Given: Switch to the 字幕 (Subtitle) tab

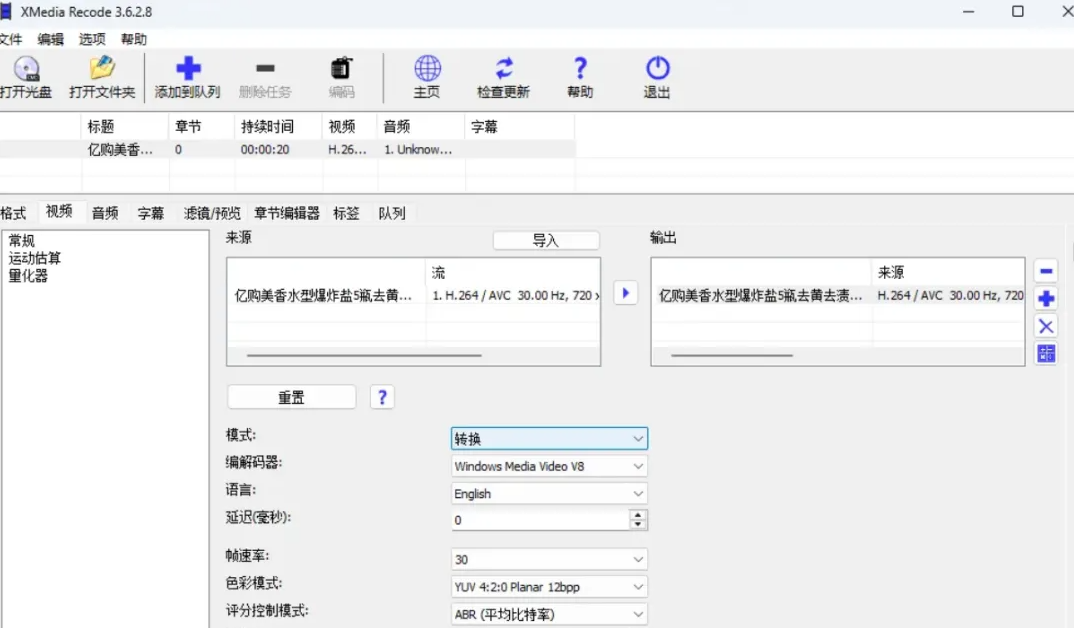Looking at the screenshot, I should [151, 213].
